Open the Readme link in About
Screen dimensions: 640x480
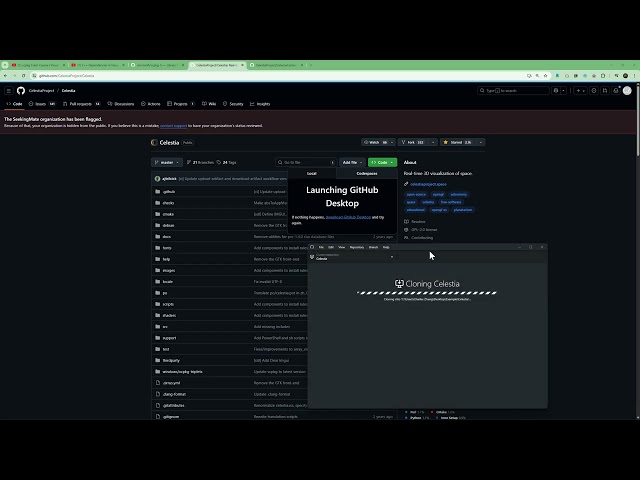pyautogui.click(x=418, y=222)
